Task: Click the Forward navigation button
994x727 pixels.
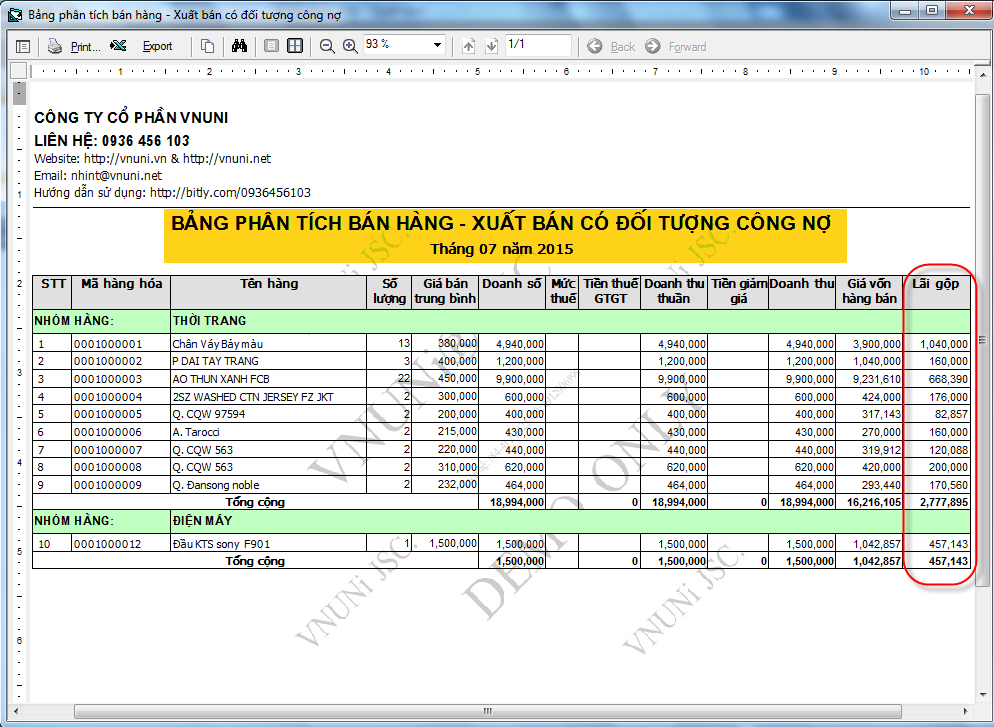Action: click(x=676, y=46)
